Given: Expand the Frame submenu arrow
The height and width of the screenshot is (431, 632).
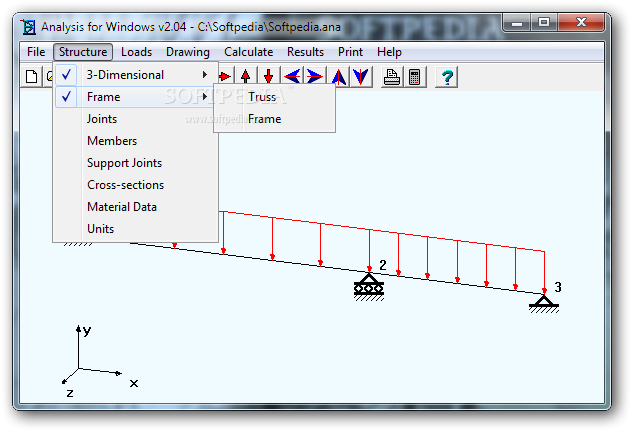Looking at the screenshot, I should (205, 97).
